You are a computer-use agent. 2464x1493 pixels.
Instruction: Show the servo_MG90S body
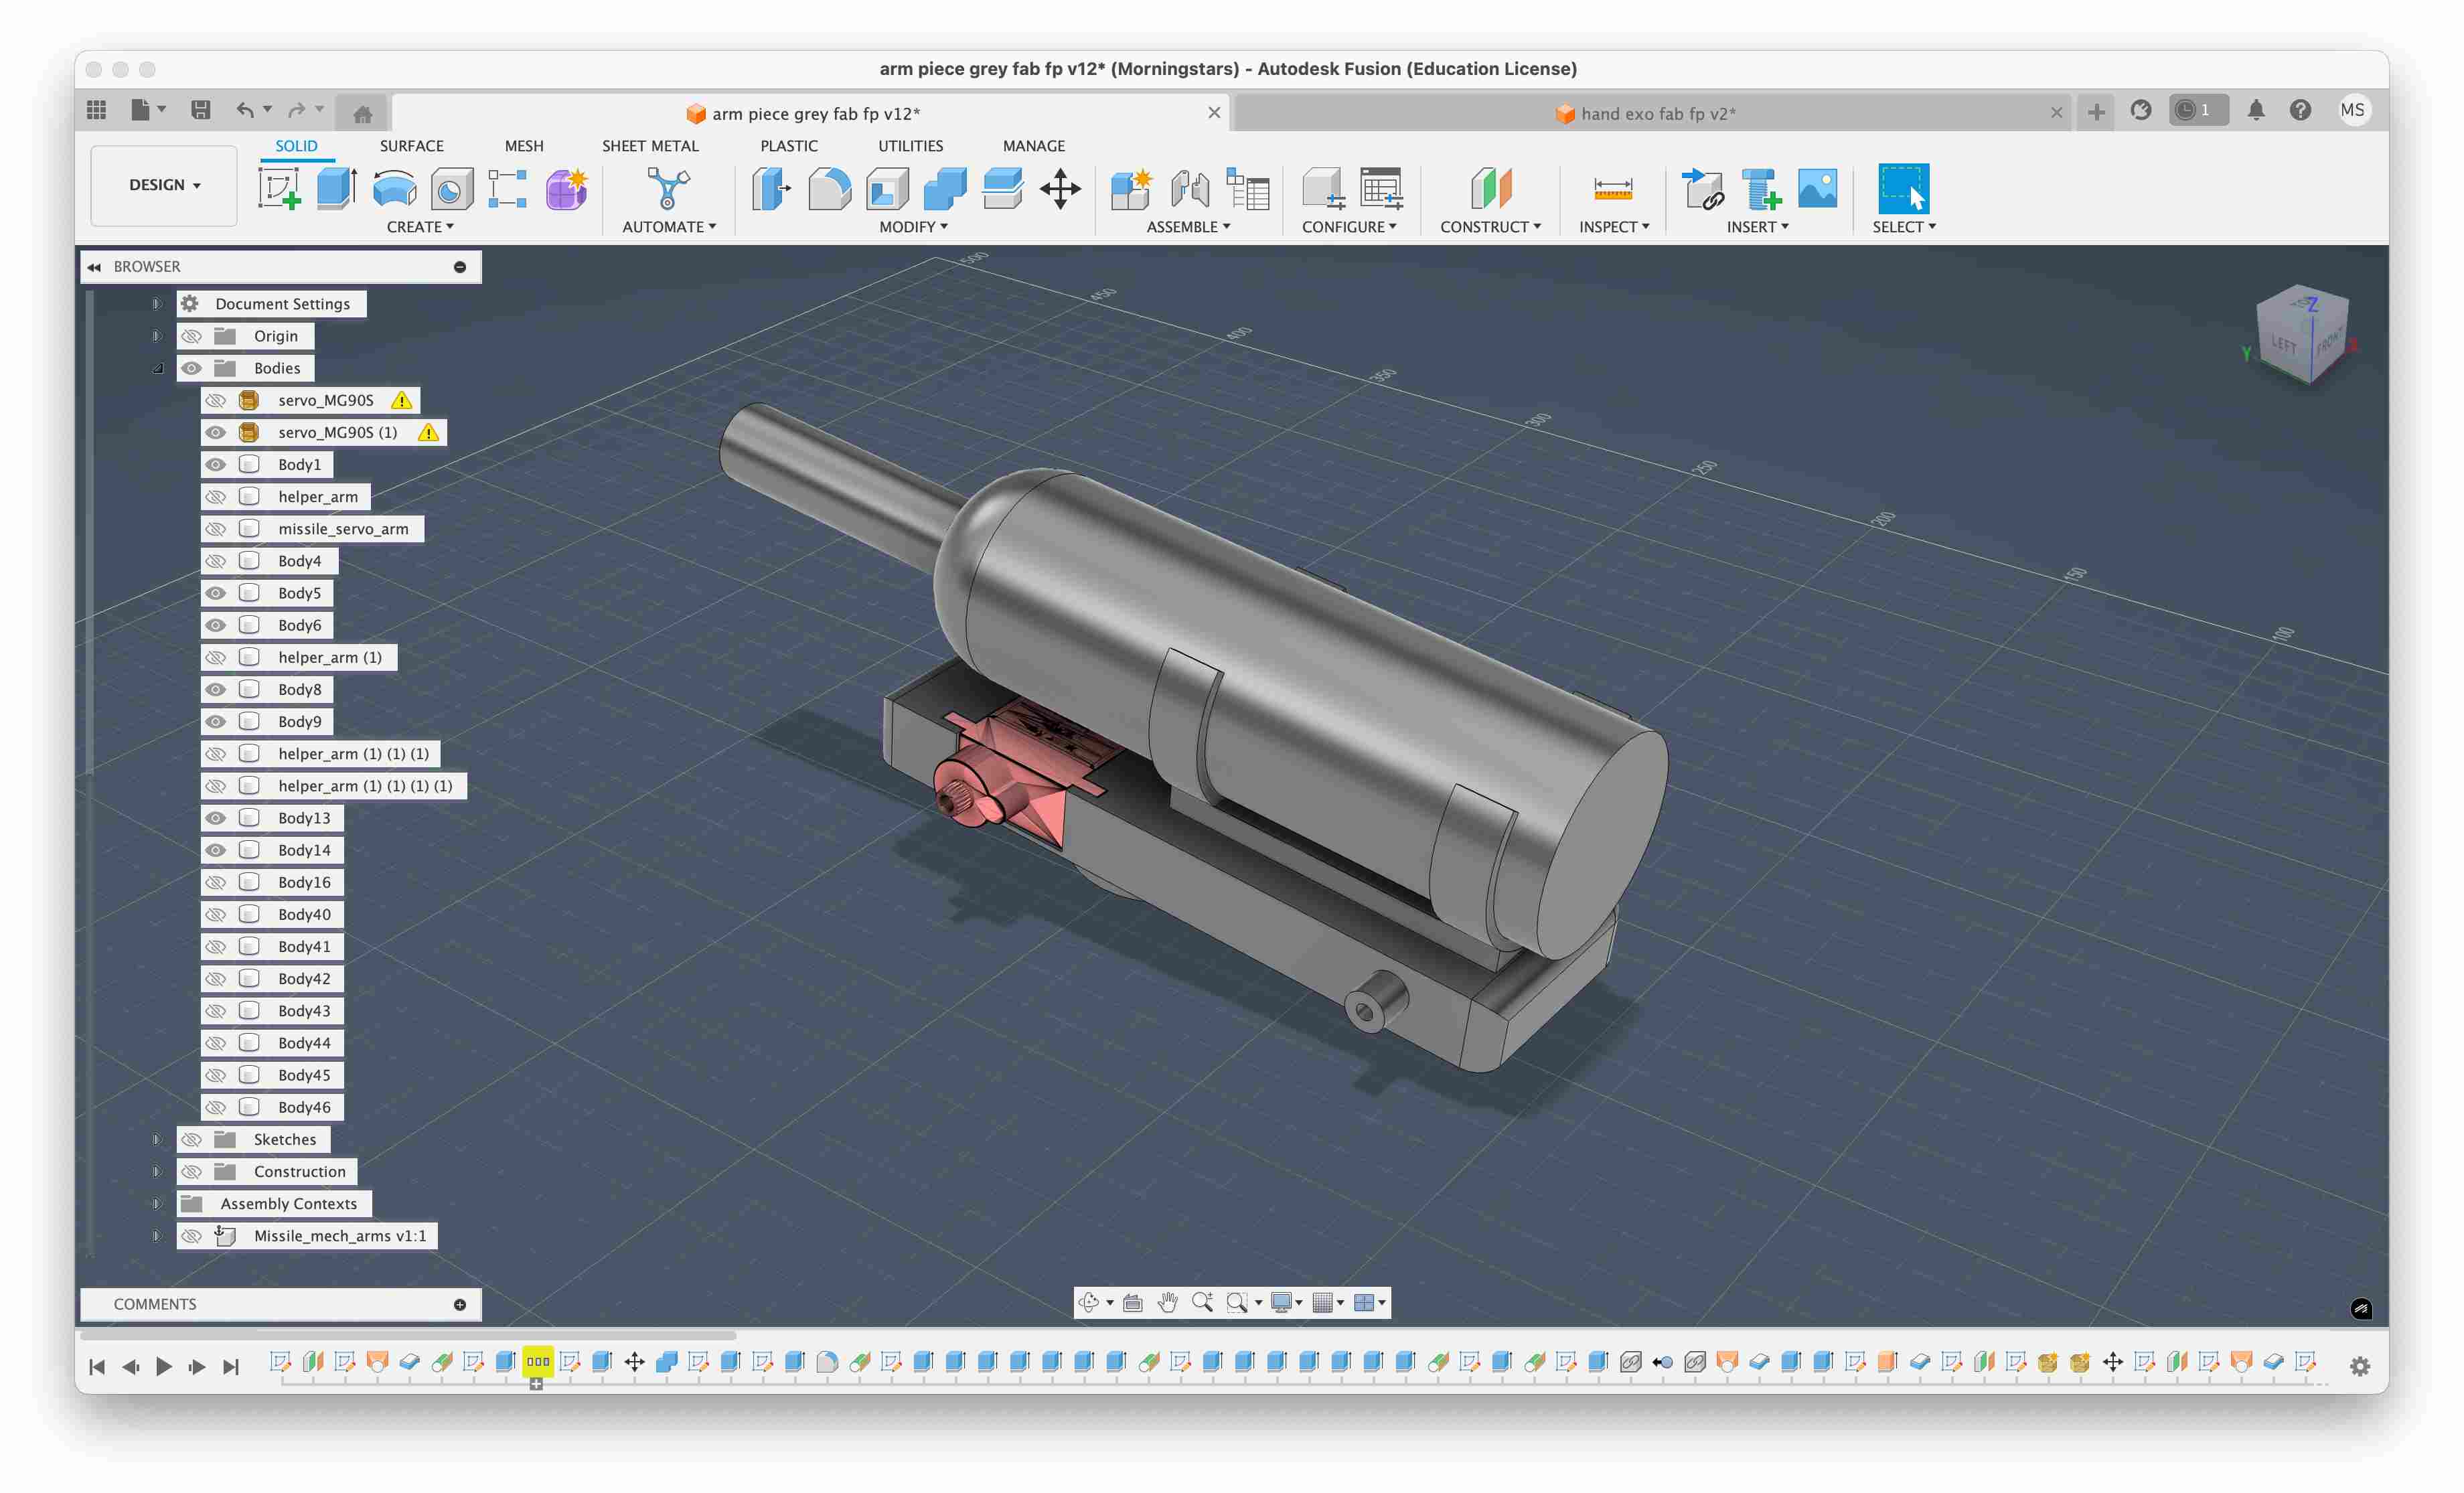215,400
